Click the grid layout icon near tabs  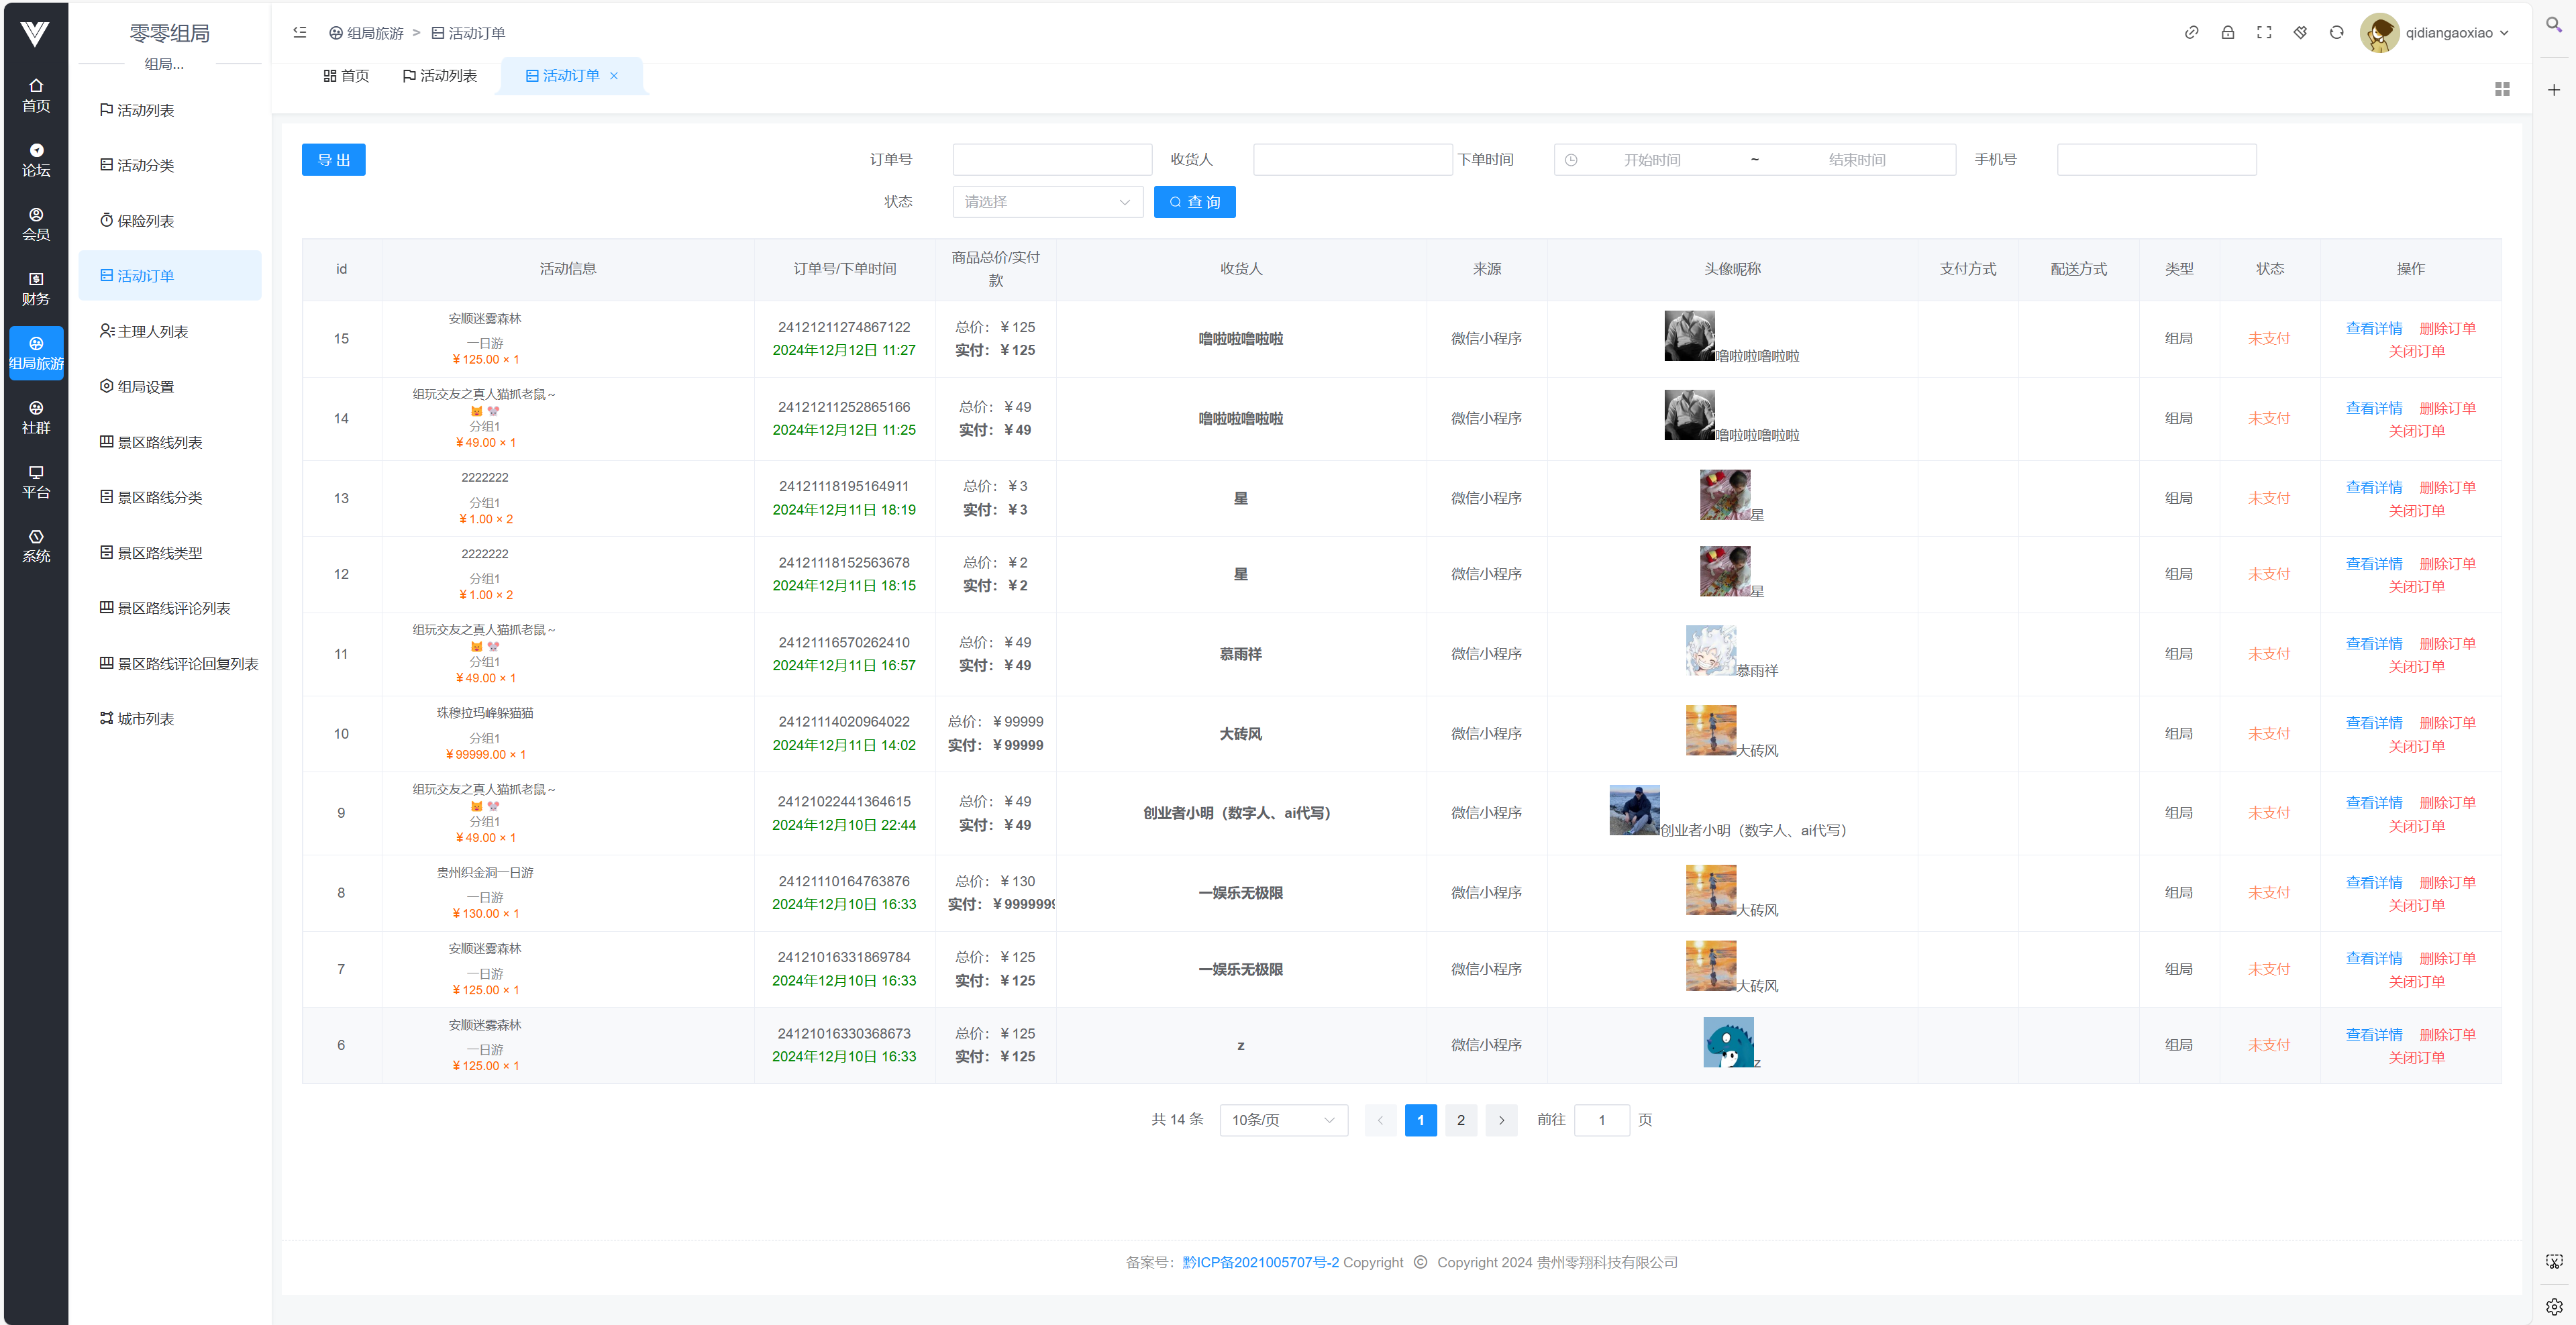2502,89
